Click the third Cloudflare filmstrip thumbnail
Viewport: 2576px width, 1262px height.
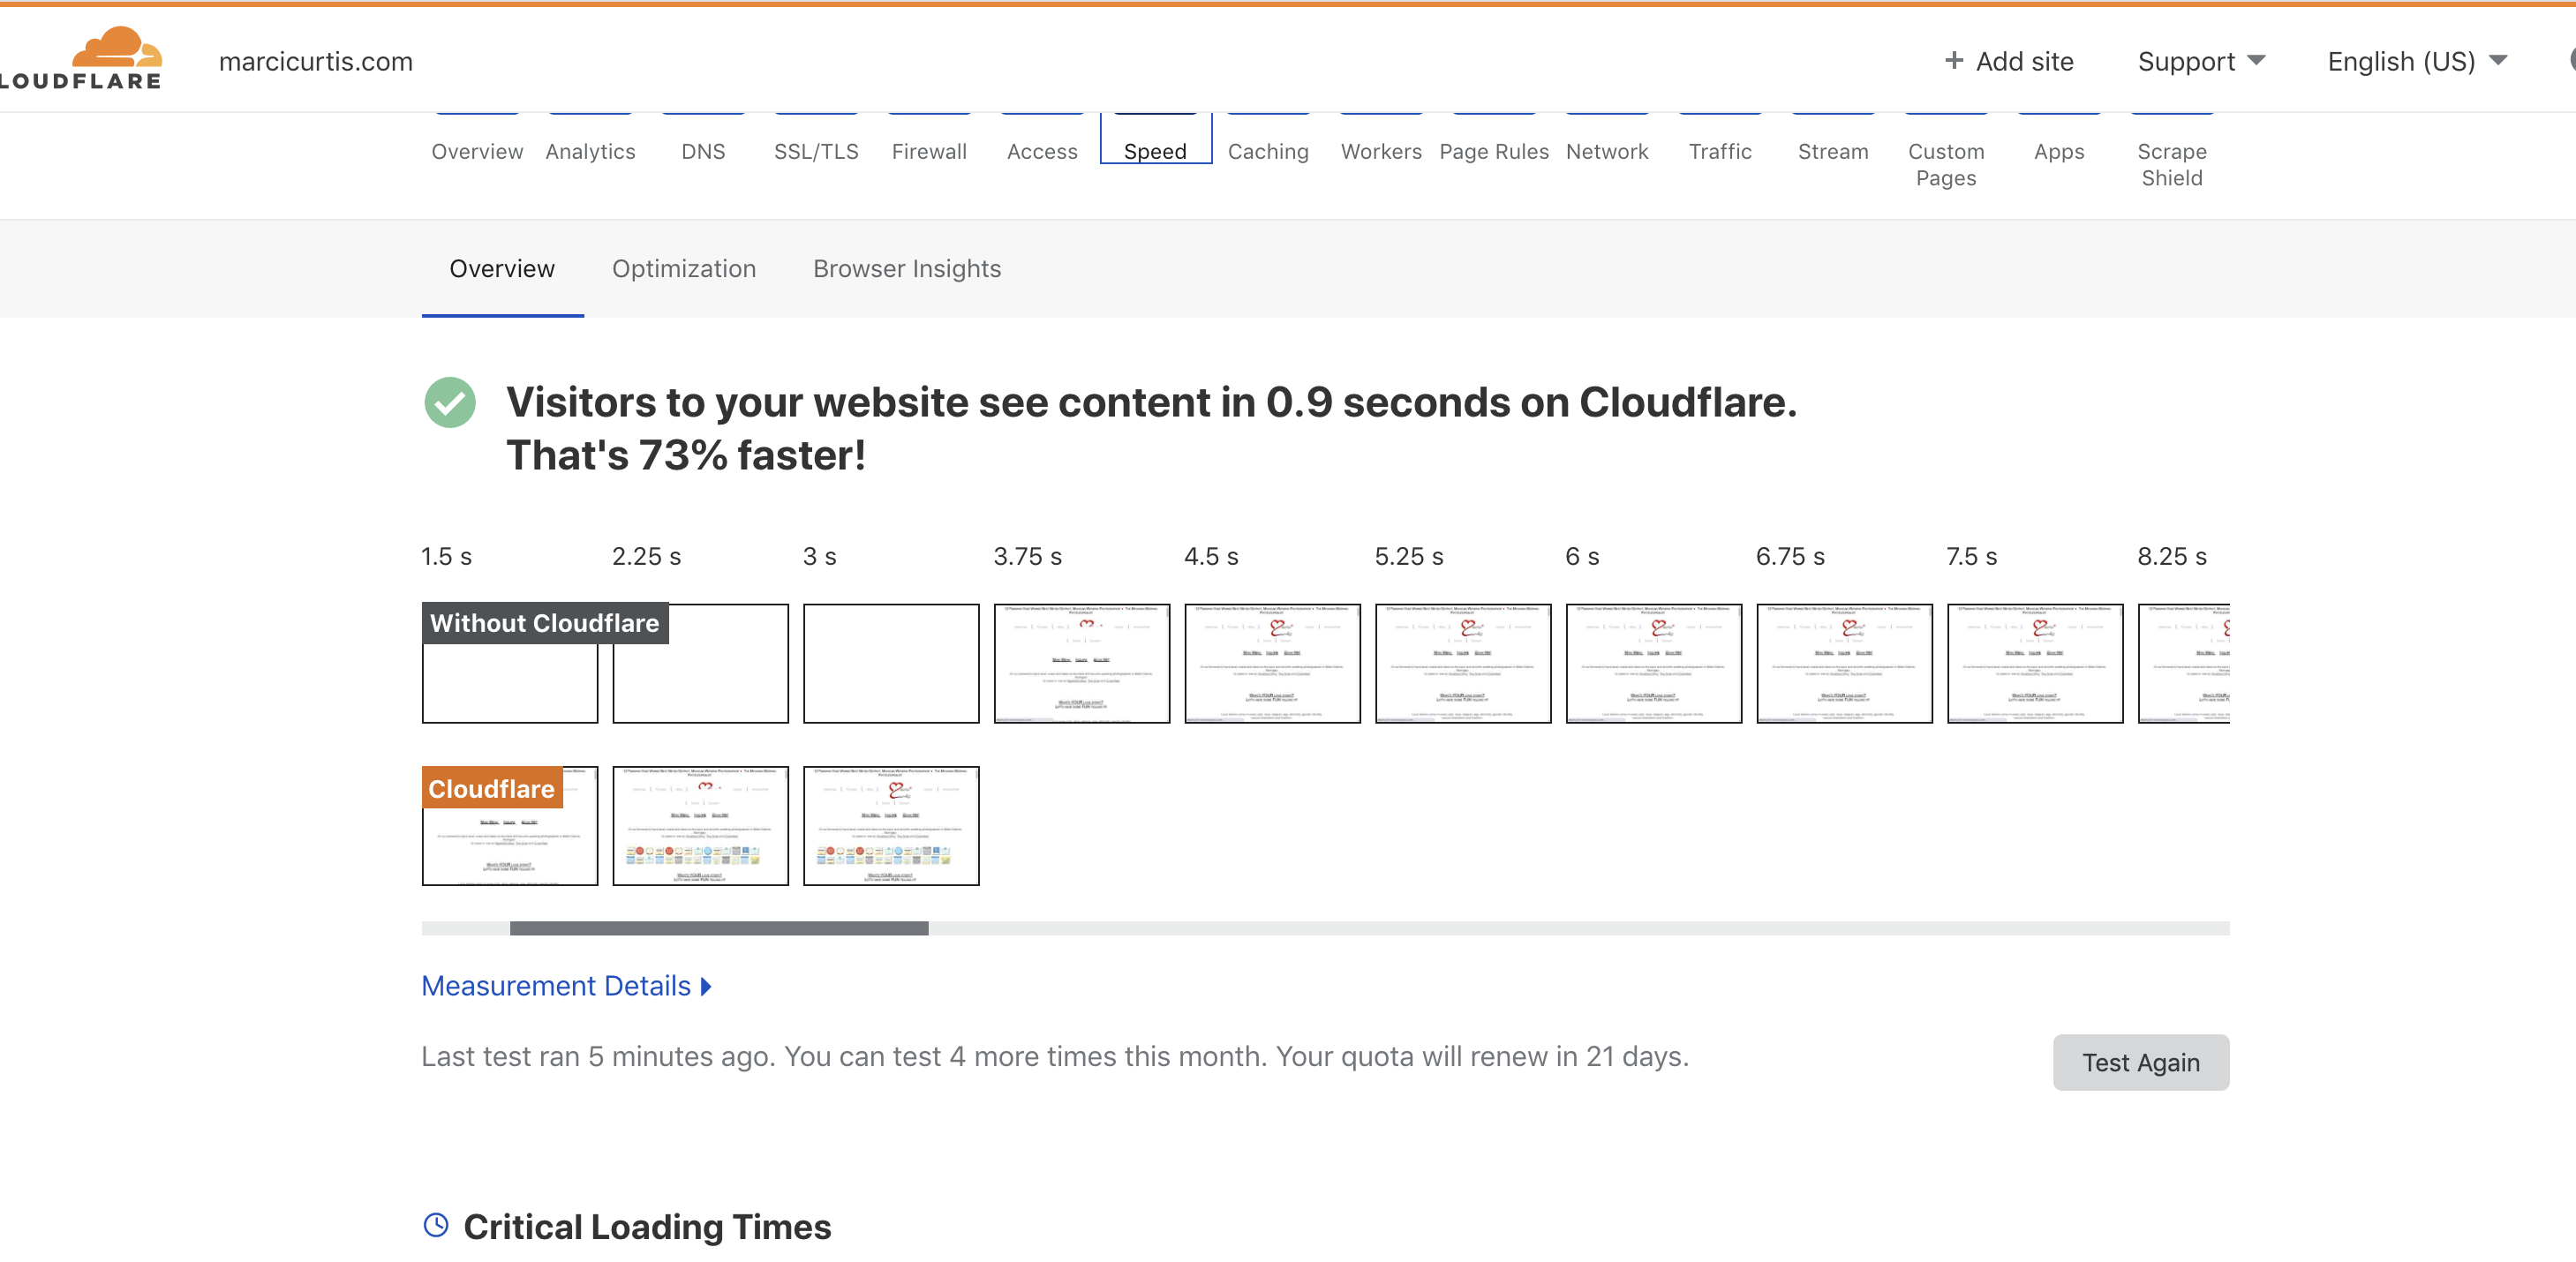[x=890, y=826]
